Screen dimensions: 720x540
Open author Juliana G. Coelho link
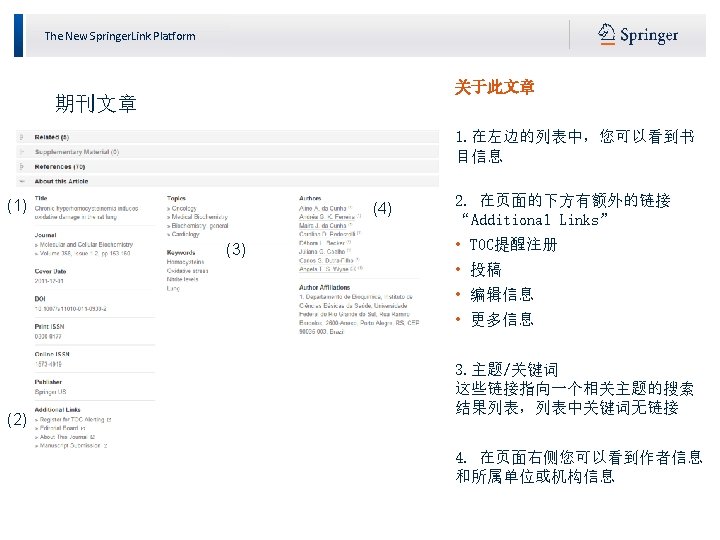(x=324, y=251)
